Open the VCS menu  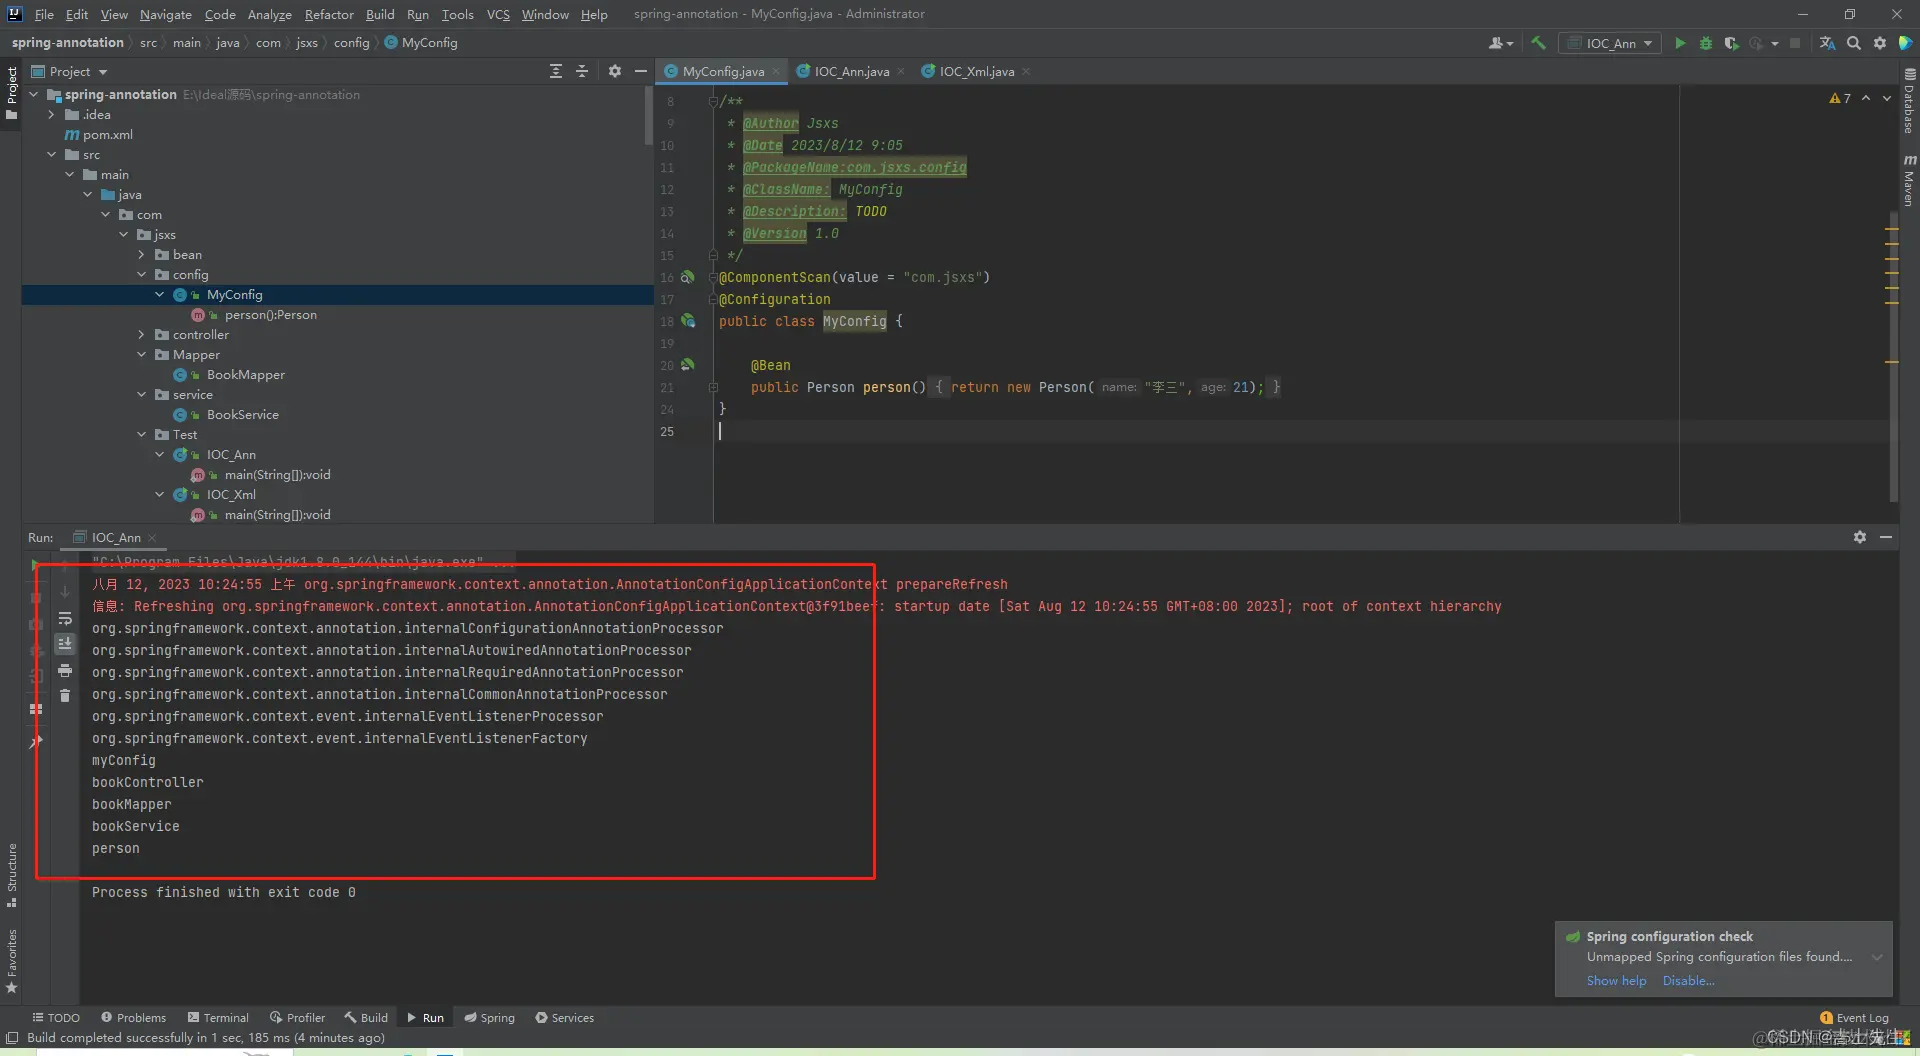(x=498, y=14)
